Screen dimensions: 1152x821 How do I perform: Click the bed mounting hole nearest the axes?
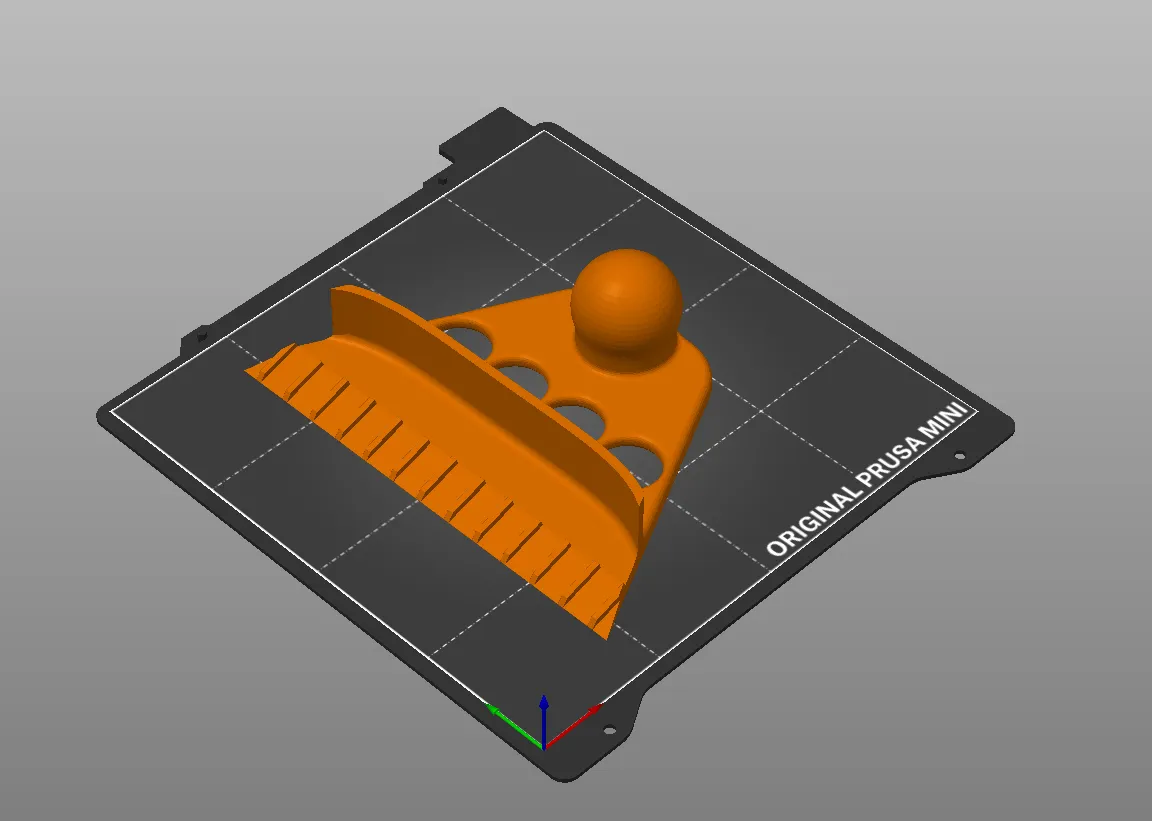click(x=608, y=730)
